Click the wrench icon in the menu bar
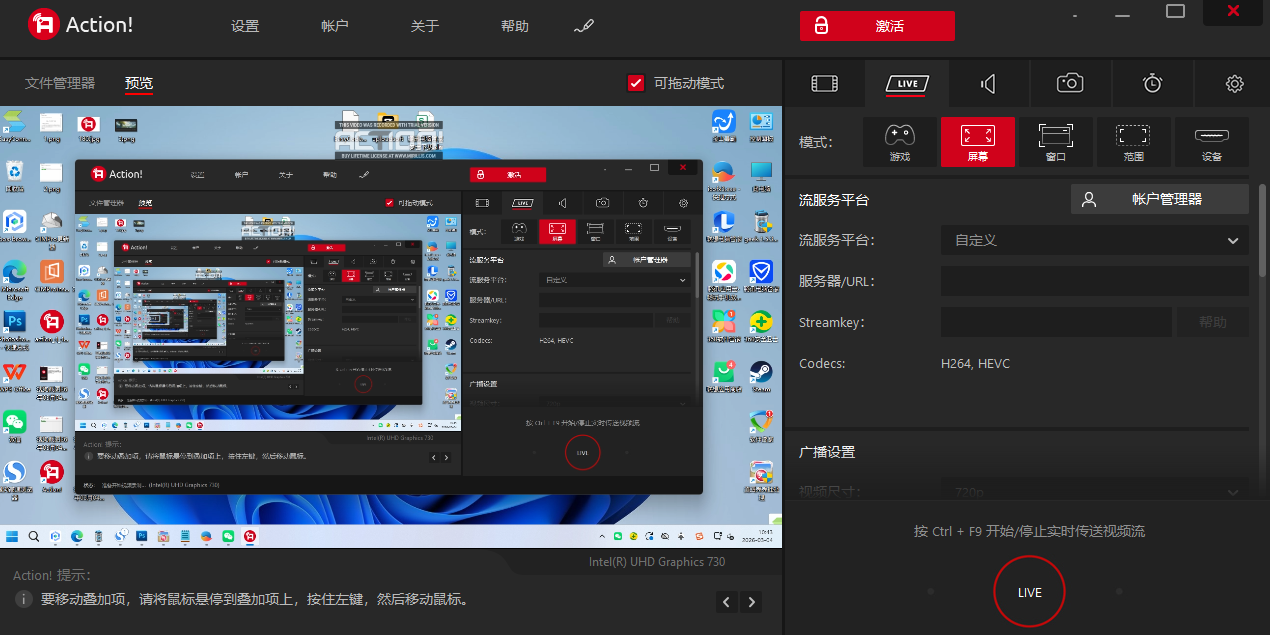This screenshot has width=1270, height=635. click(584, 25)
